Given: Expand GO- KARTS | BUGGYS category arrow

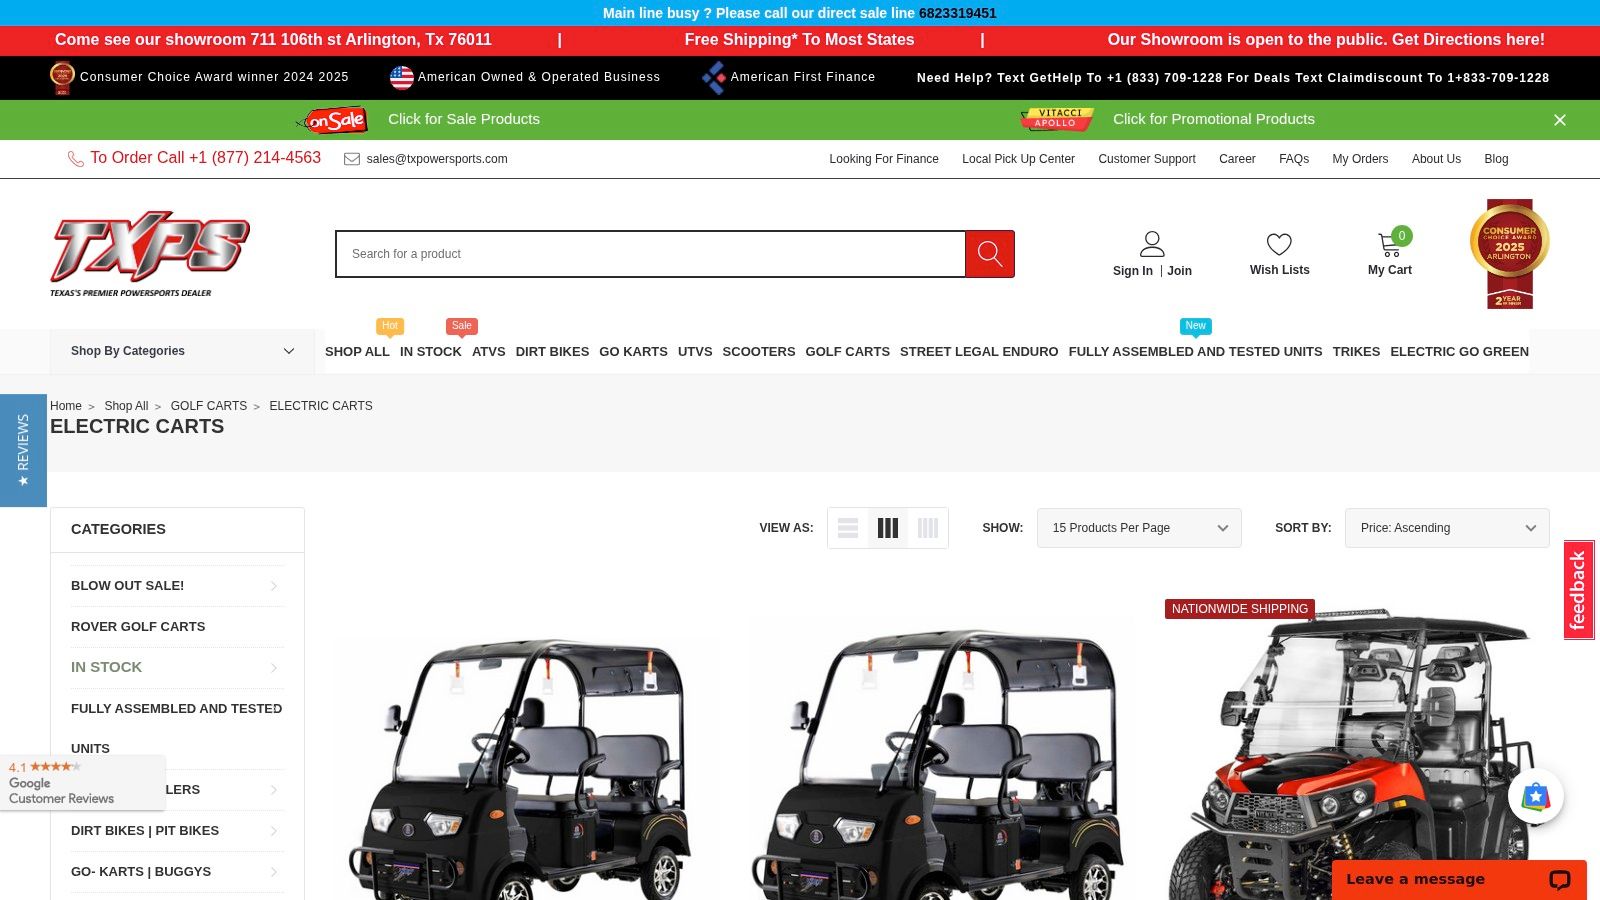Looking at the screenshot, I should pyautogui.click(x=274, y=872).
